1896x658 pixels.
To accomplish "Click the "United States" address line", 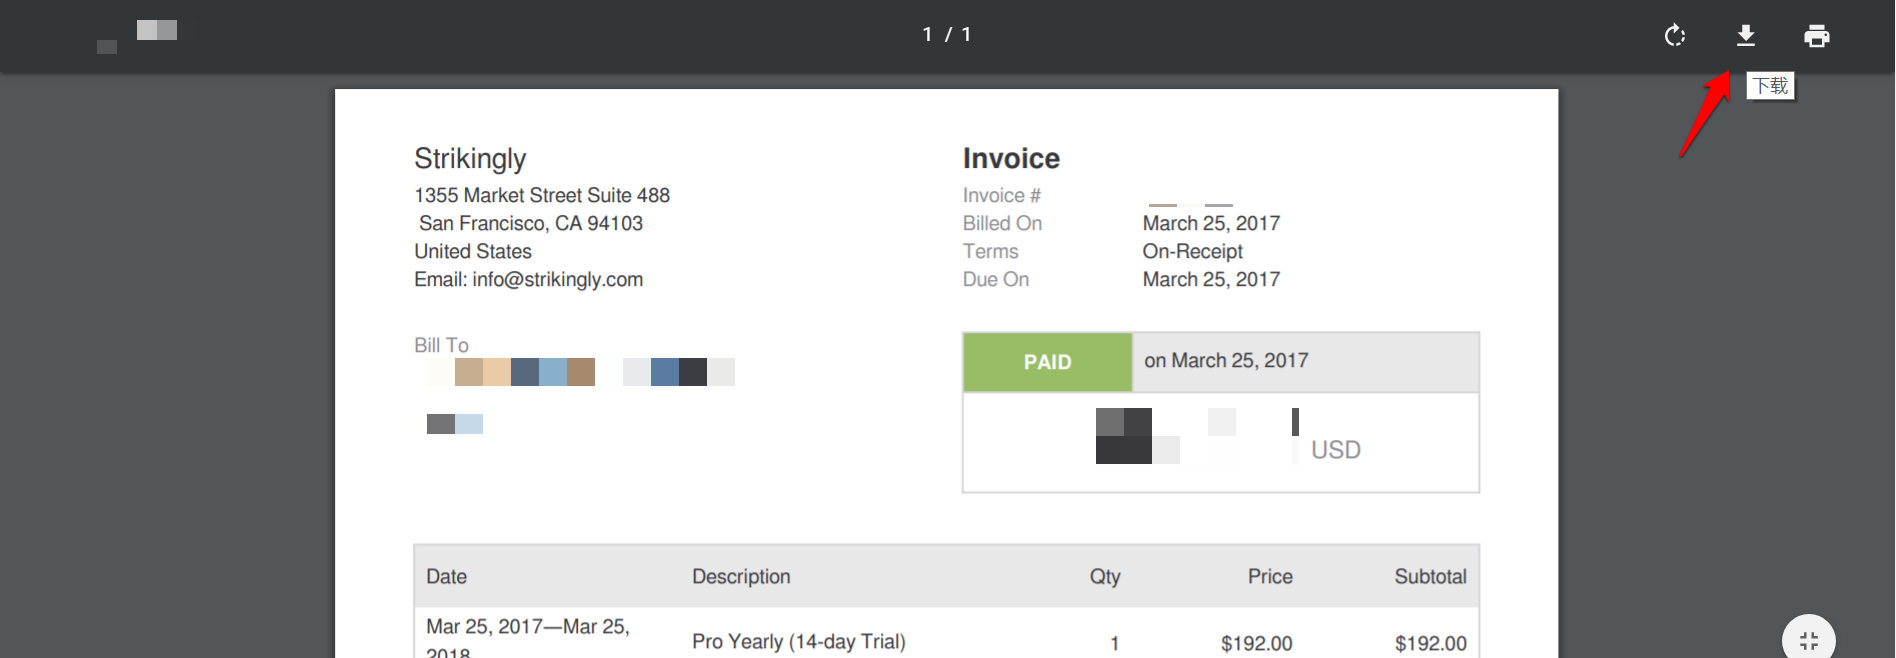I will click(473, 251).
